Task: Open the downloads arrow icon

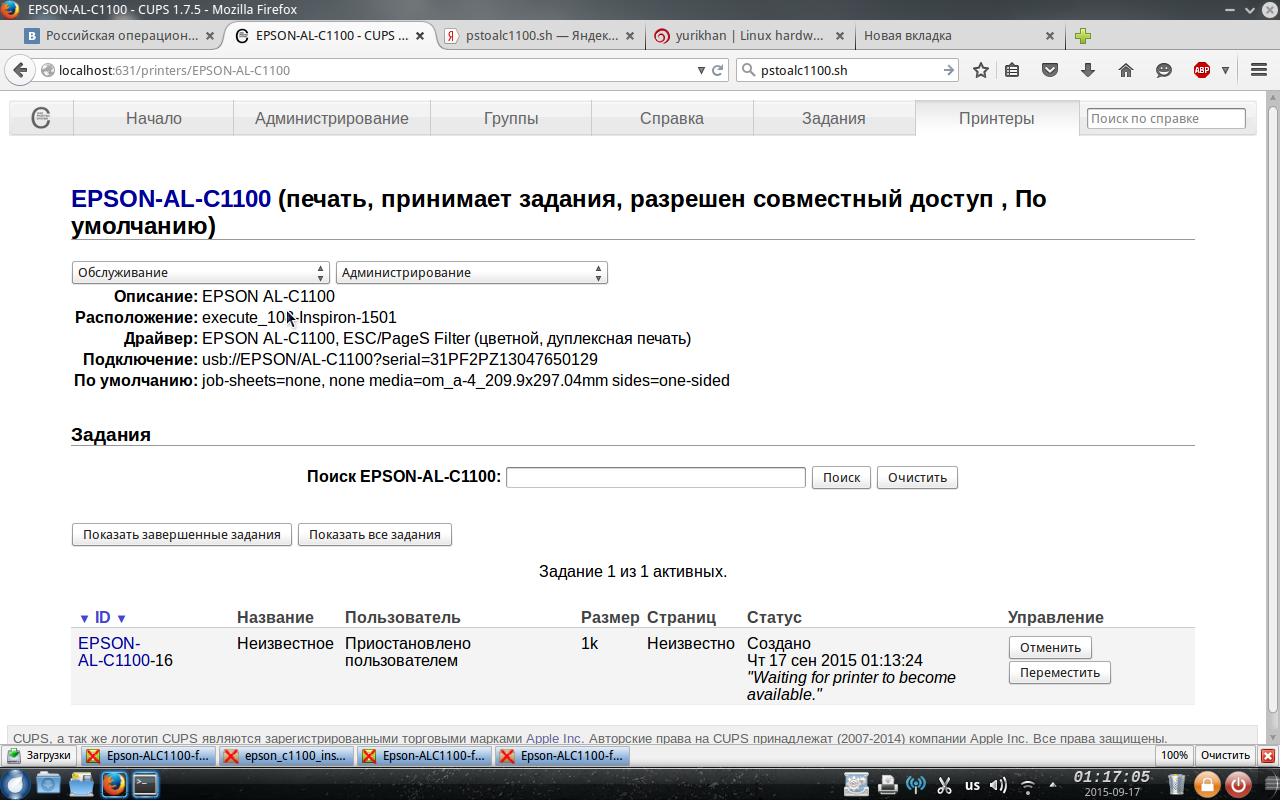Action: (1088, 70)
